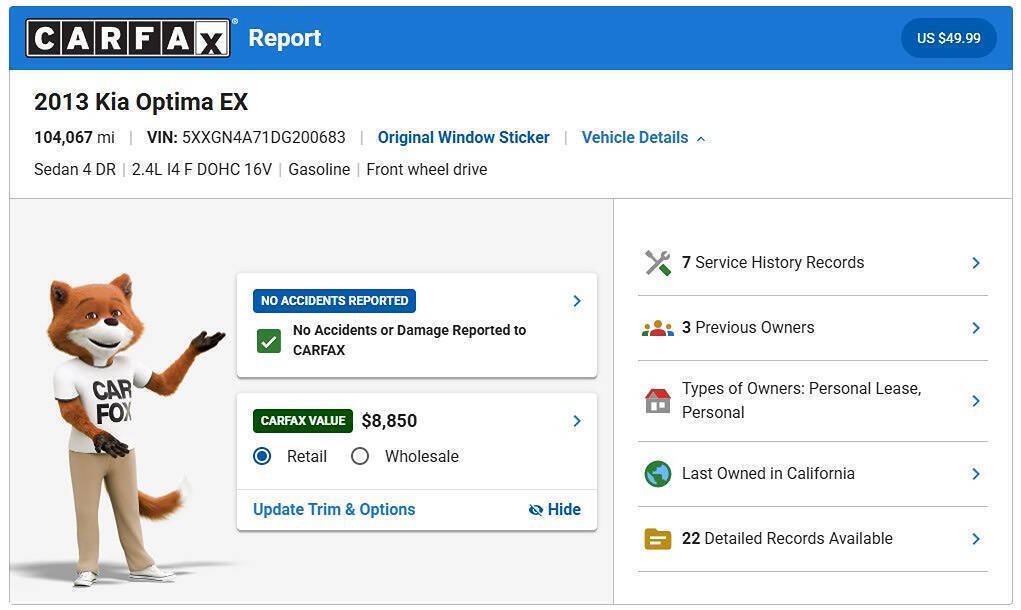Expand the CARFAX Value chevron
This screenshot has height=610, width=1021.
tap(577, 421)
